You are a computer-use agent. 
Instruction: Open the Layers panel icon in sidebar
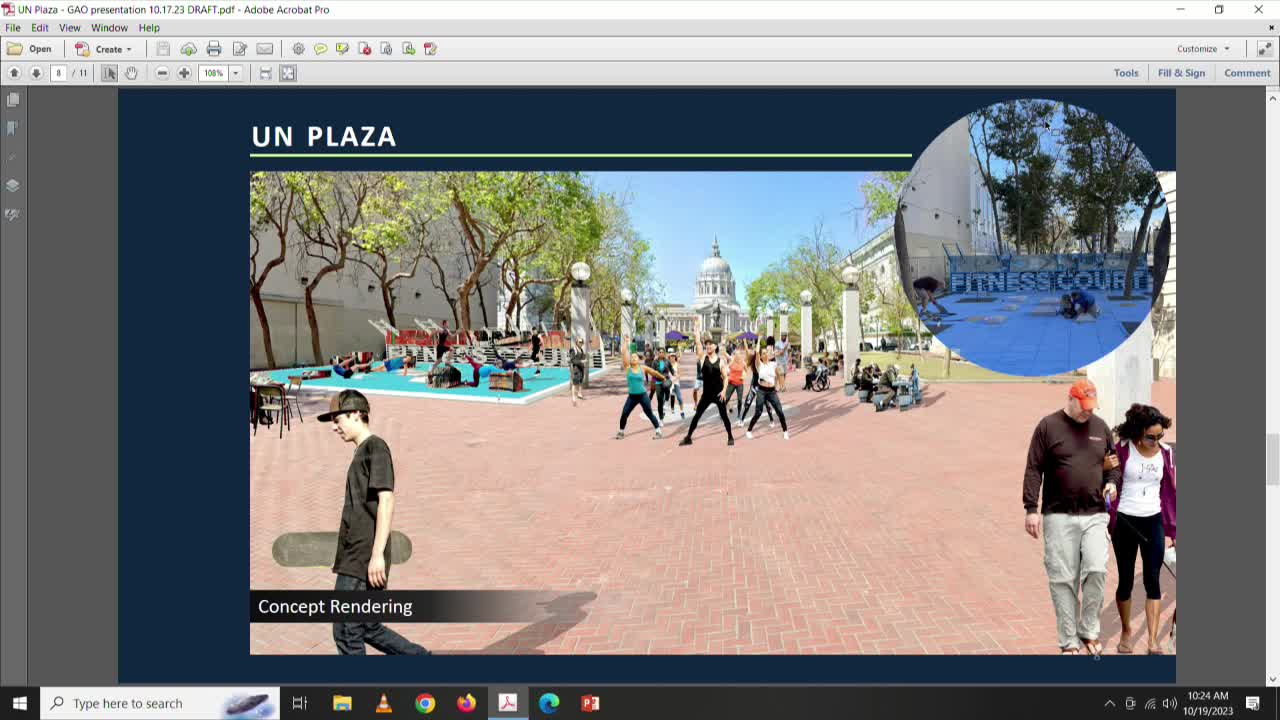click(13, 185)
